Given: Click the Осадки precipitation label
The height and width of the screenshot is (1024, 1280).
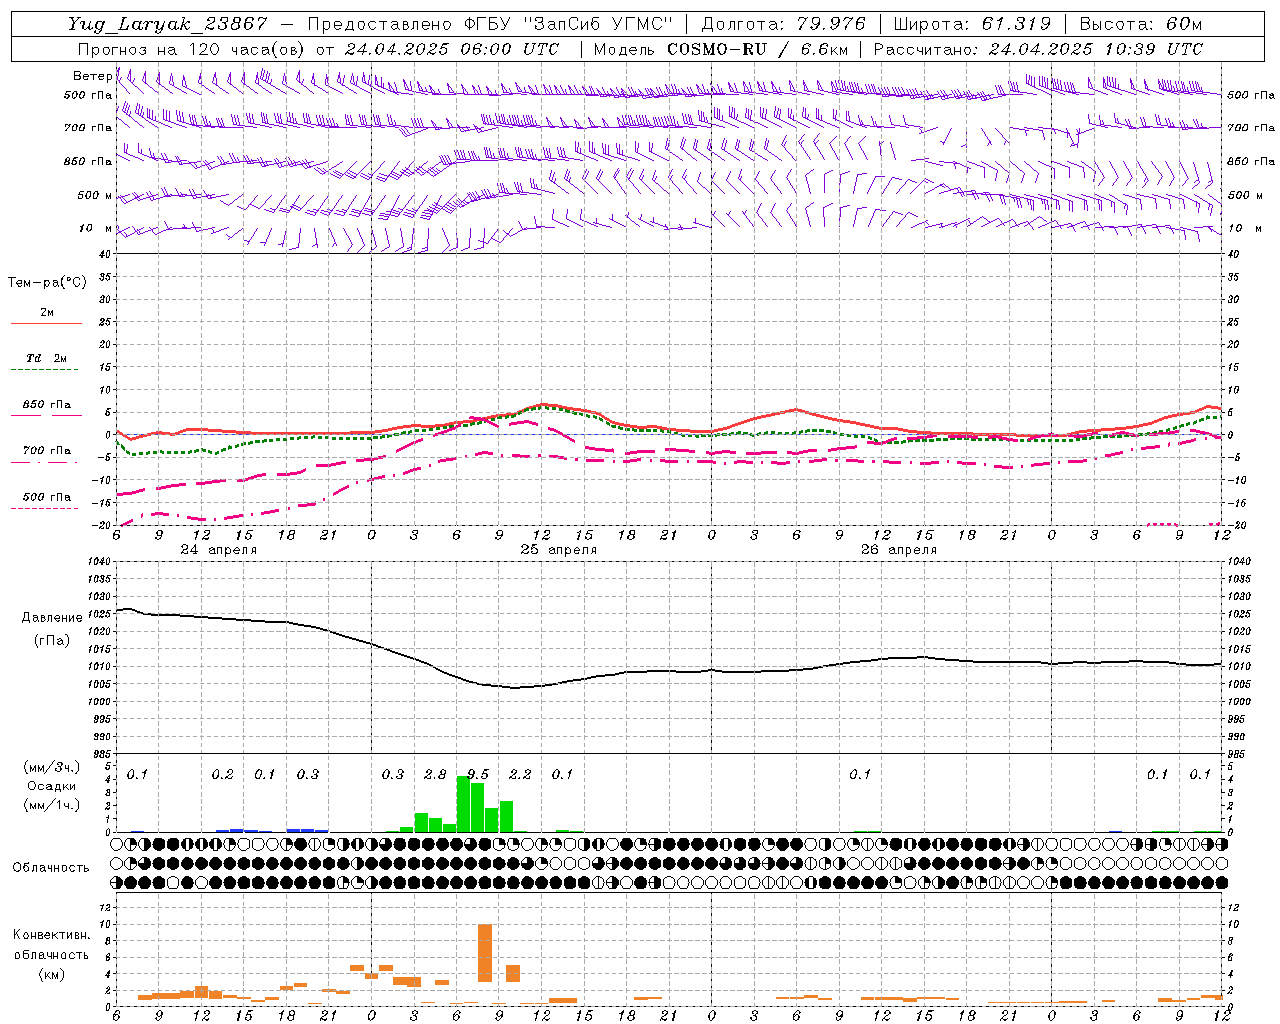Looking at the screenshot, I should 51,786.
